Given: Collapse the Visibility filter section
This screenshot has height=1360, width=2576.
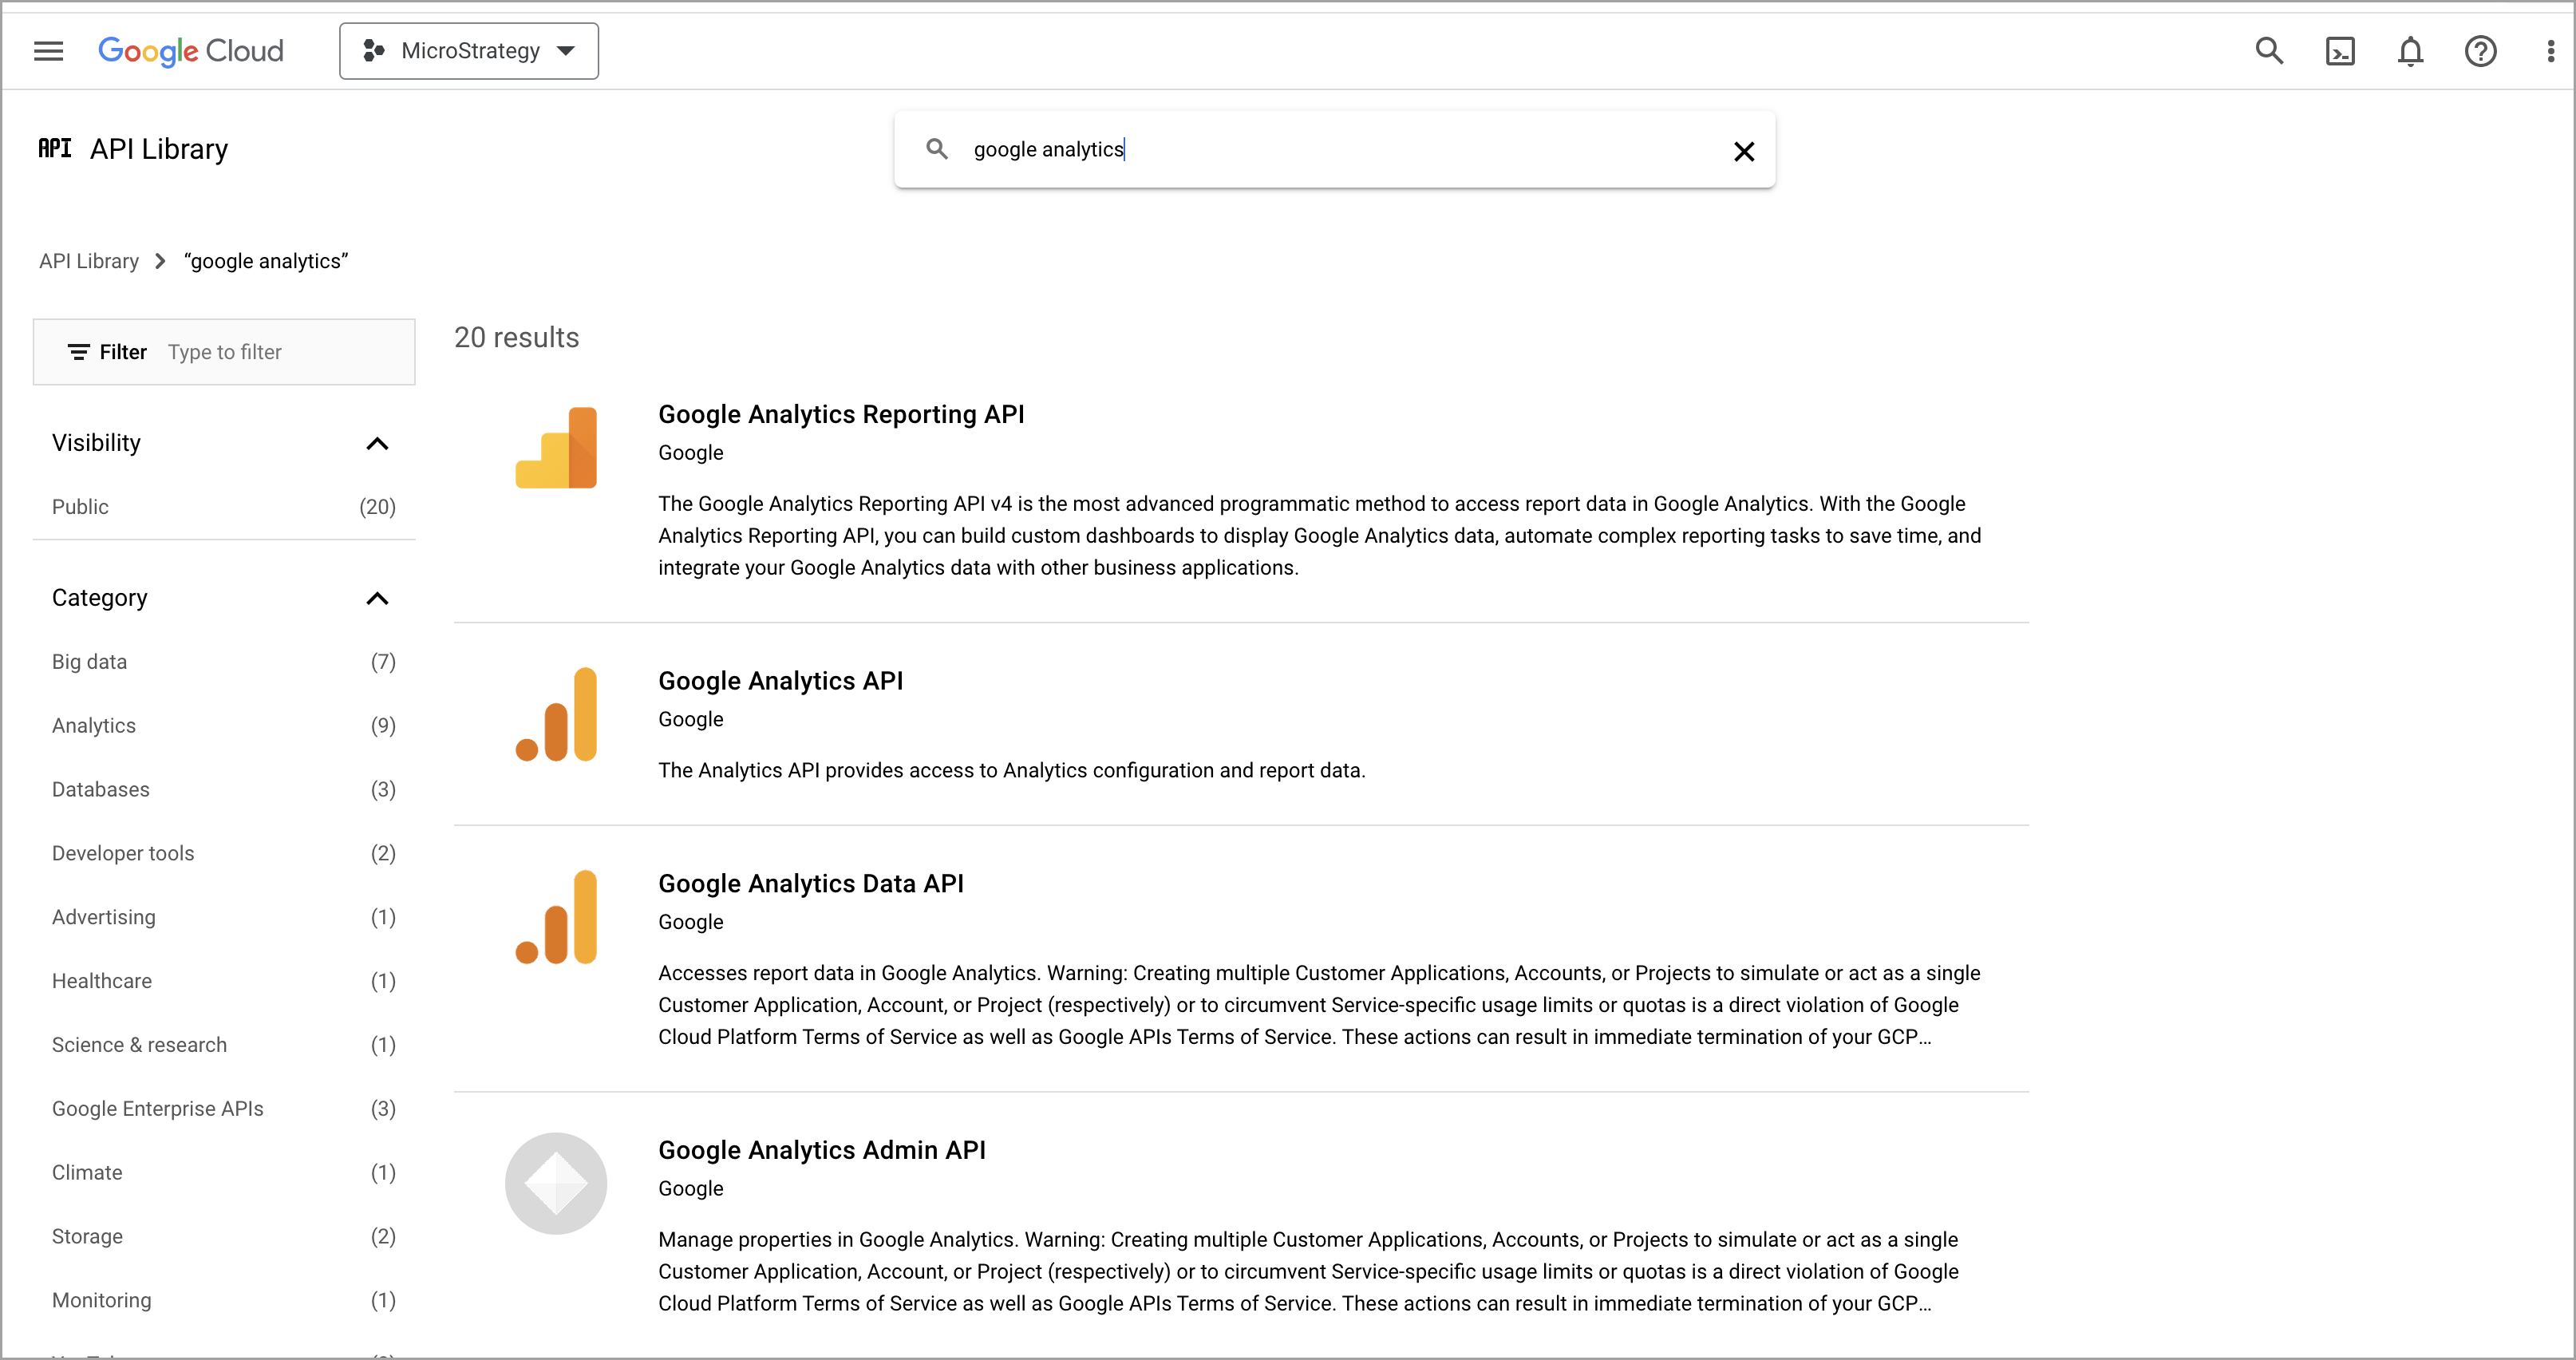Looking at the screenshot, I should click(x=377, y=443).
